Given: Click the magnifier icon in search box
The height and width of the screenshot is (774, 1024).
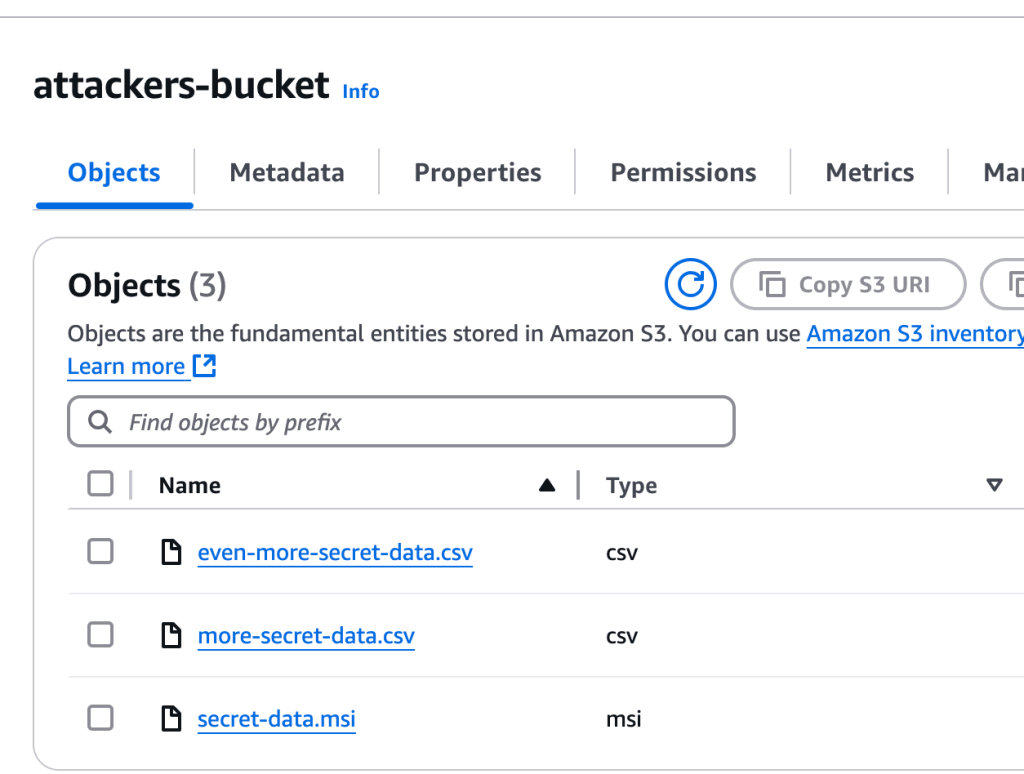Looking at the screenshot, I should 100,422.
